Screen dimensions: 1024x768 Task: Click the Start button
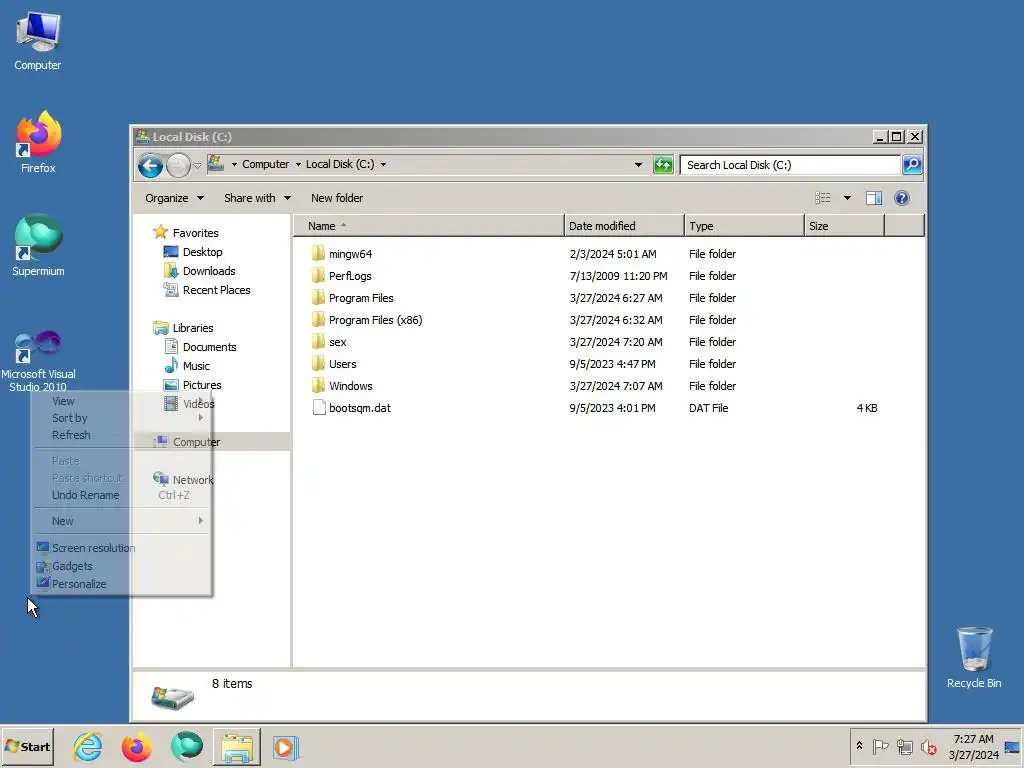27,746
